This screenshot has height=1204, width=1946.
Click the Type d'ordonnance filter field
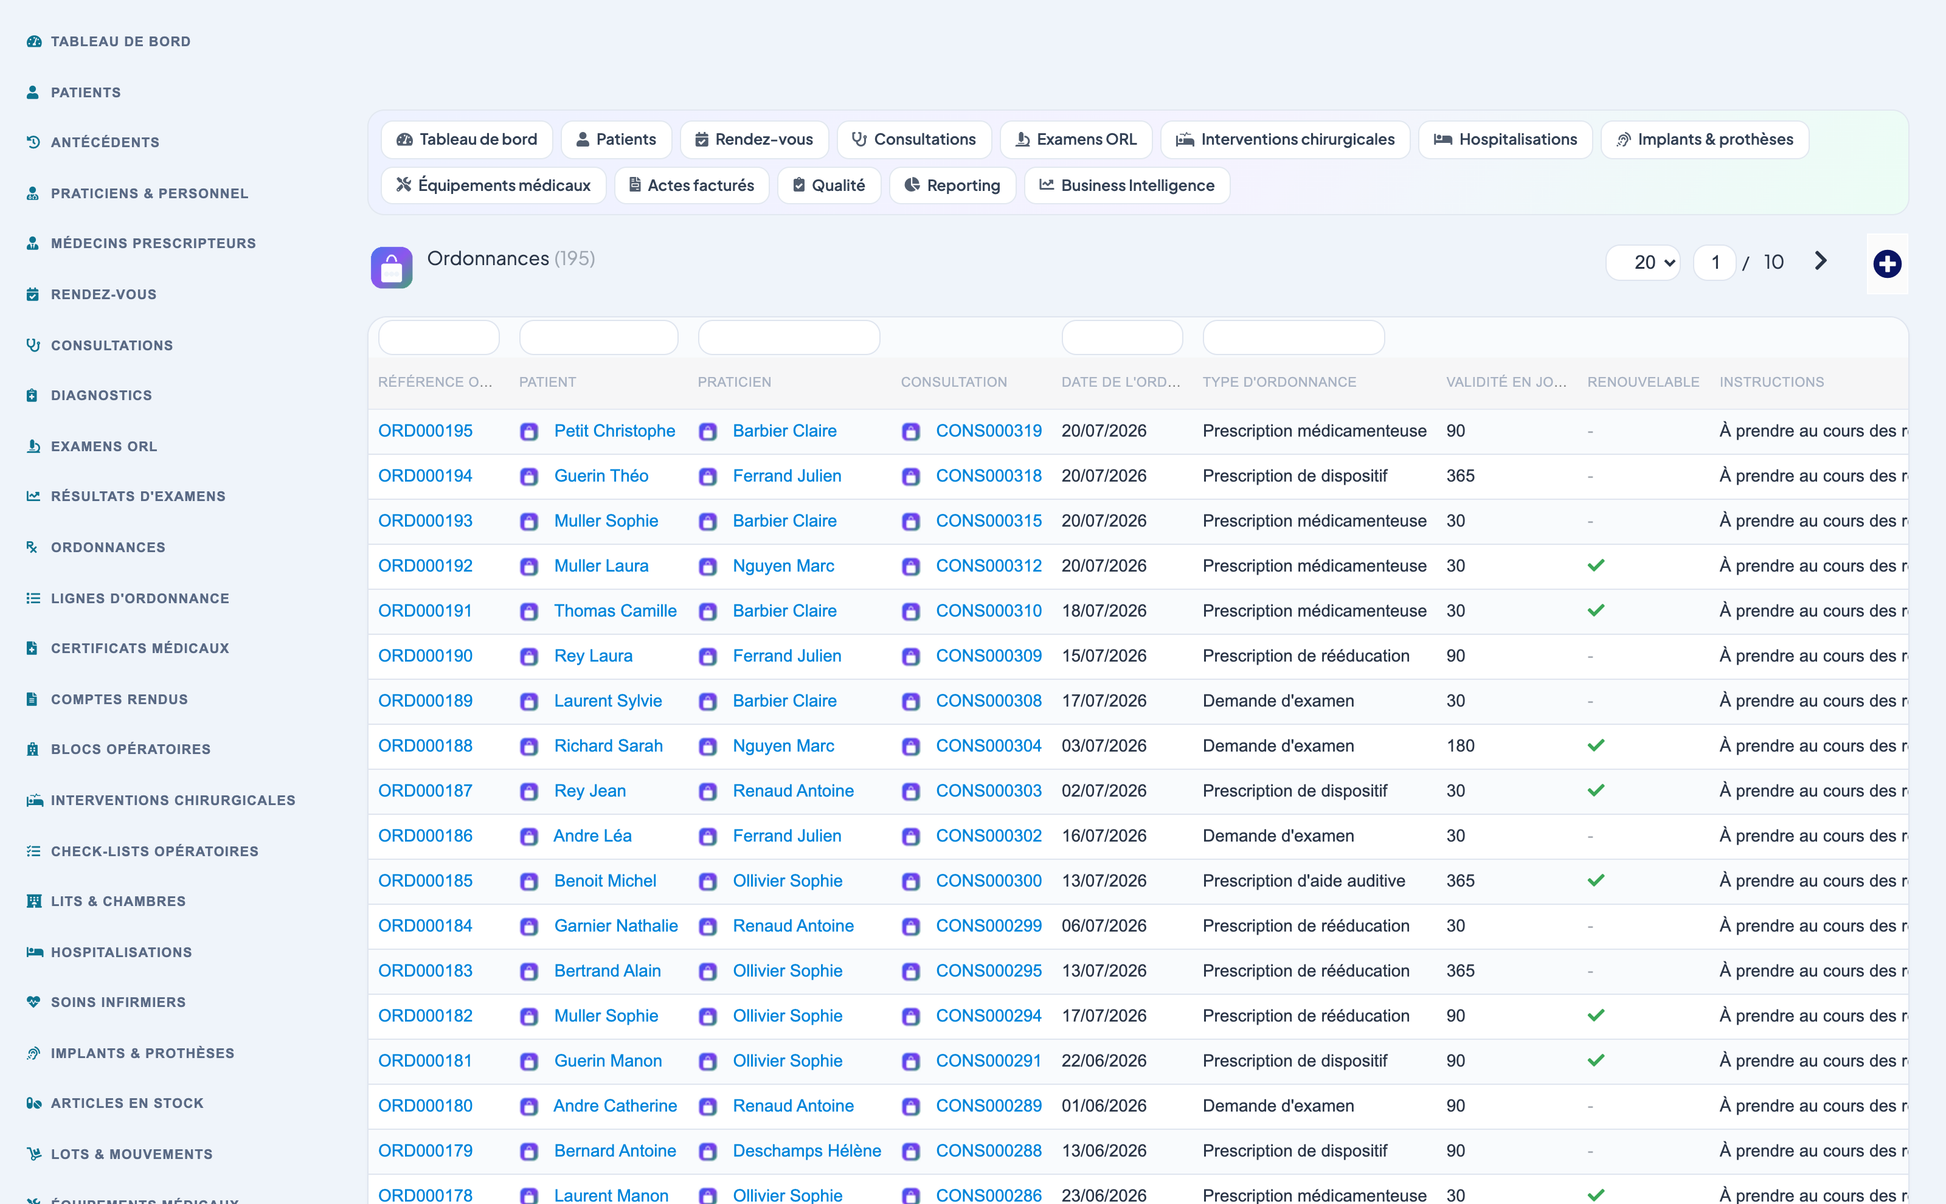click(1294, 338)
